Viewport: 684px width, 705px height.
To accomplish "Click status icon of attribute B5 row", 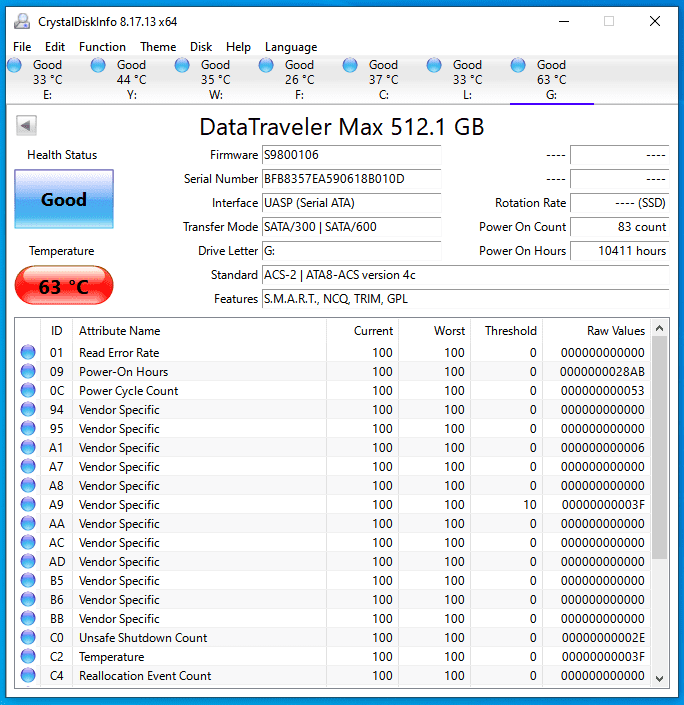I will tap(28, 580).
